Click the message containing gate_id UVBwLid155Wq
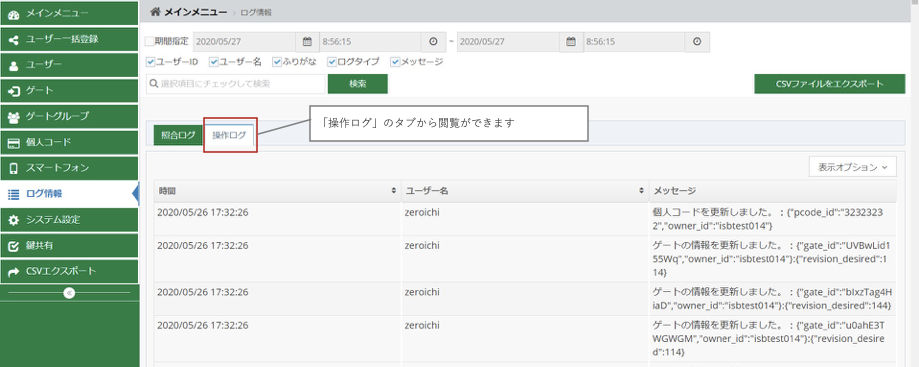 click(x=772, y=259)
